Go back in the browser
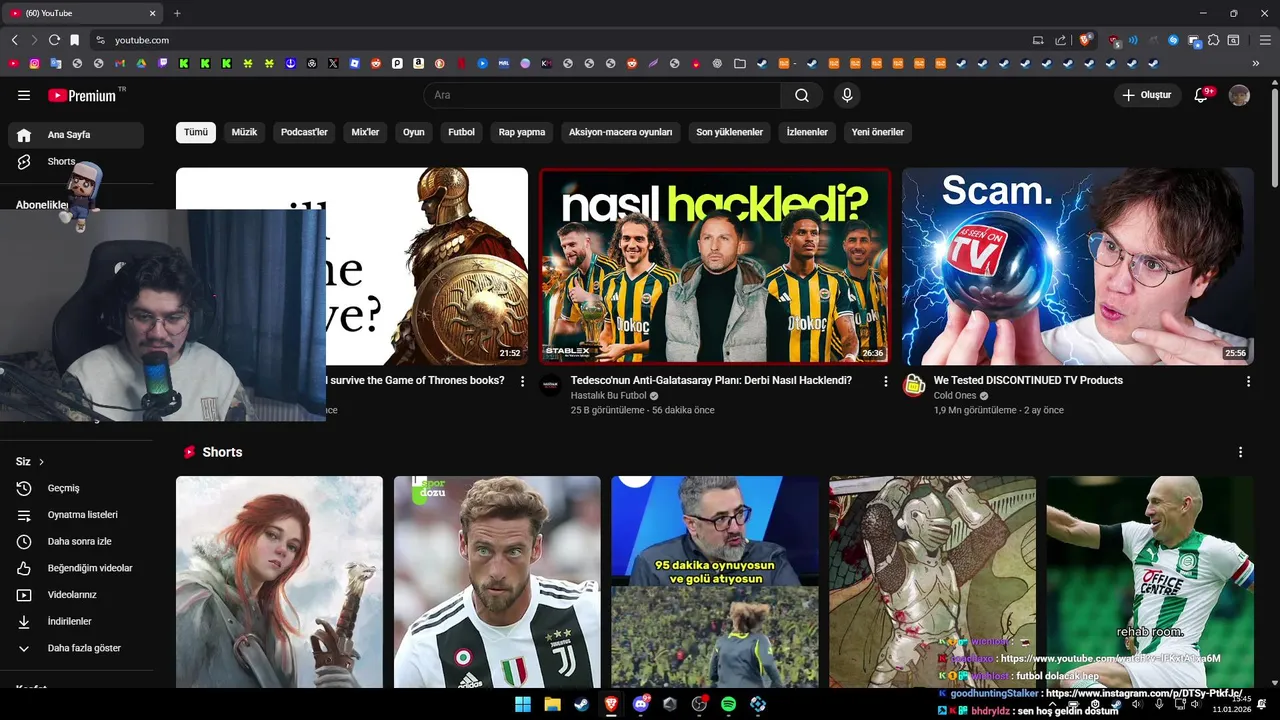The image size is (1280, 720). (x=14, y=40)
